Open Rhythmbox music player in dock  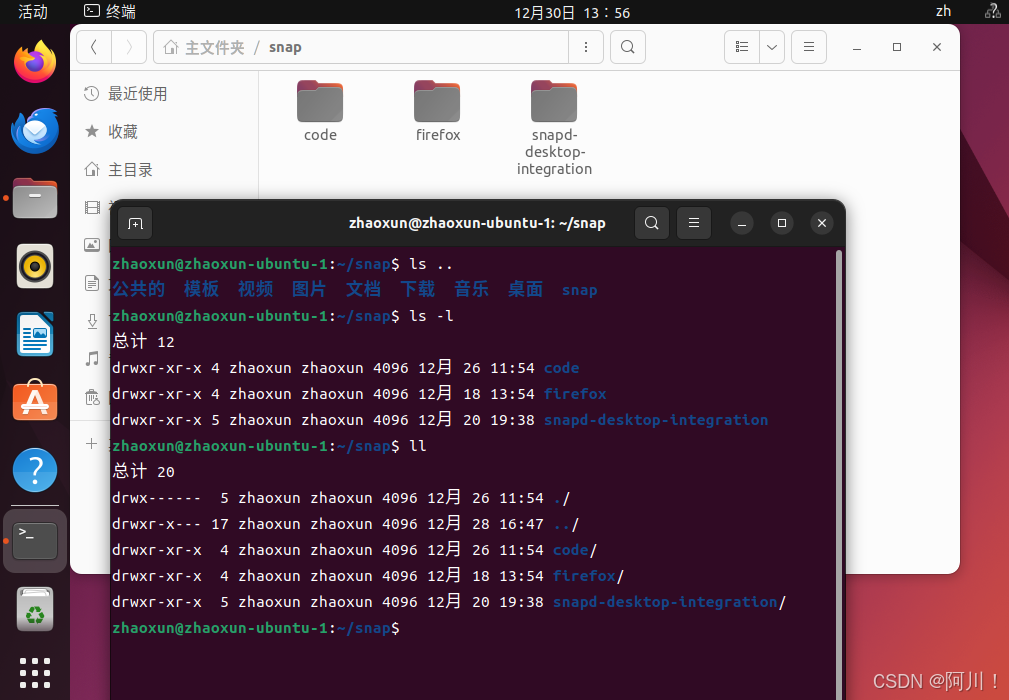(35, 266)
